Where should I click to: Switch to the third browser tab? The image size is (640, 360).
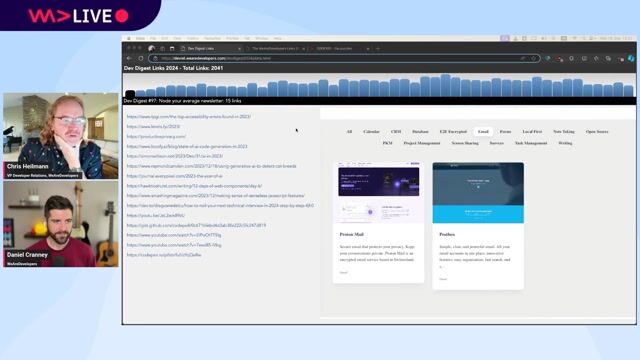click(x=340, y=48)
